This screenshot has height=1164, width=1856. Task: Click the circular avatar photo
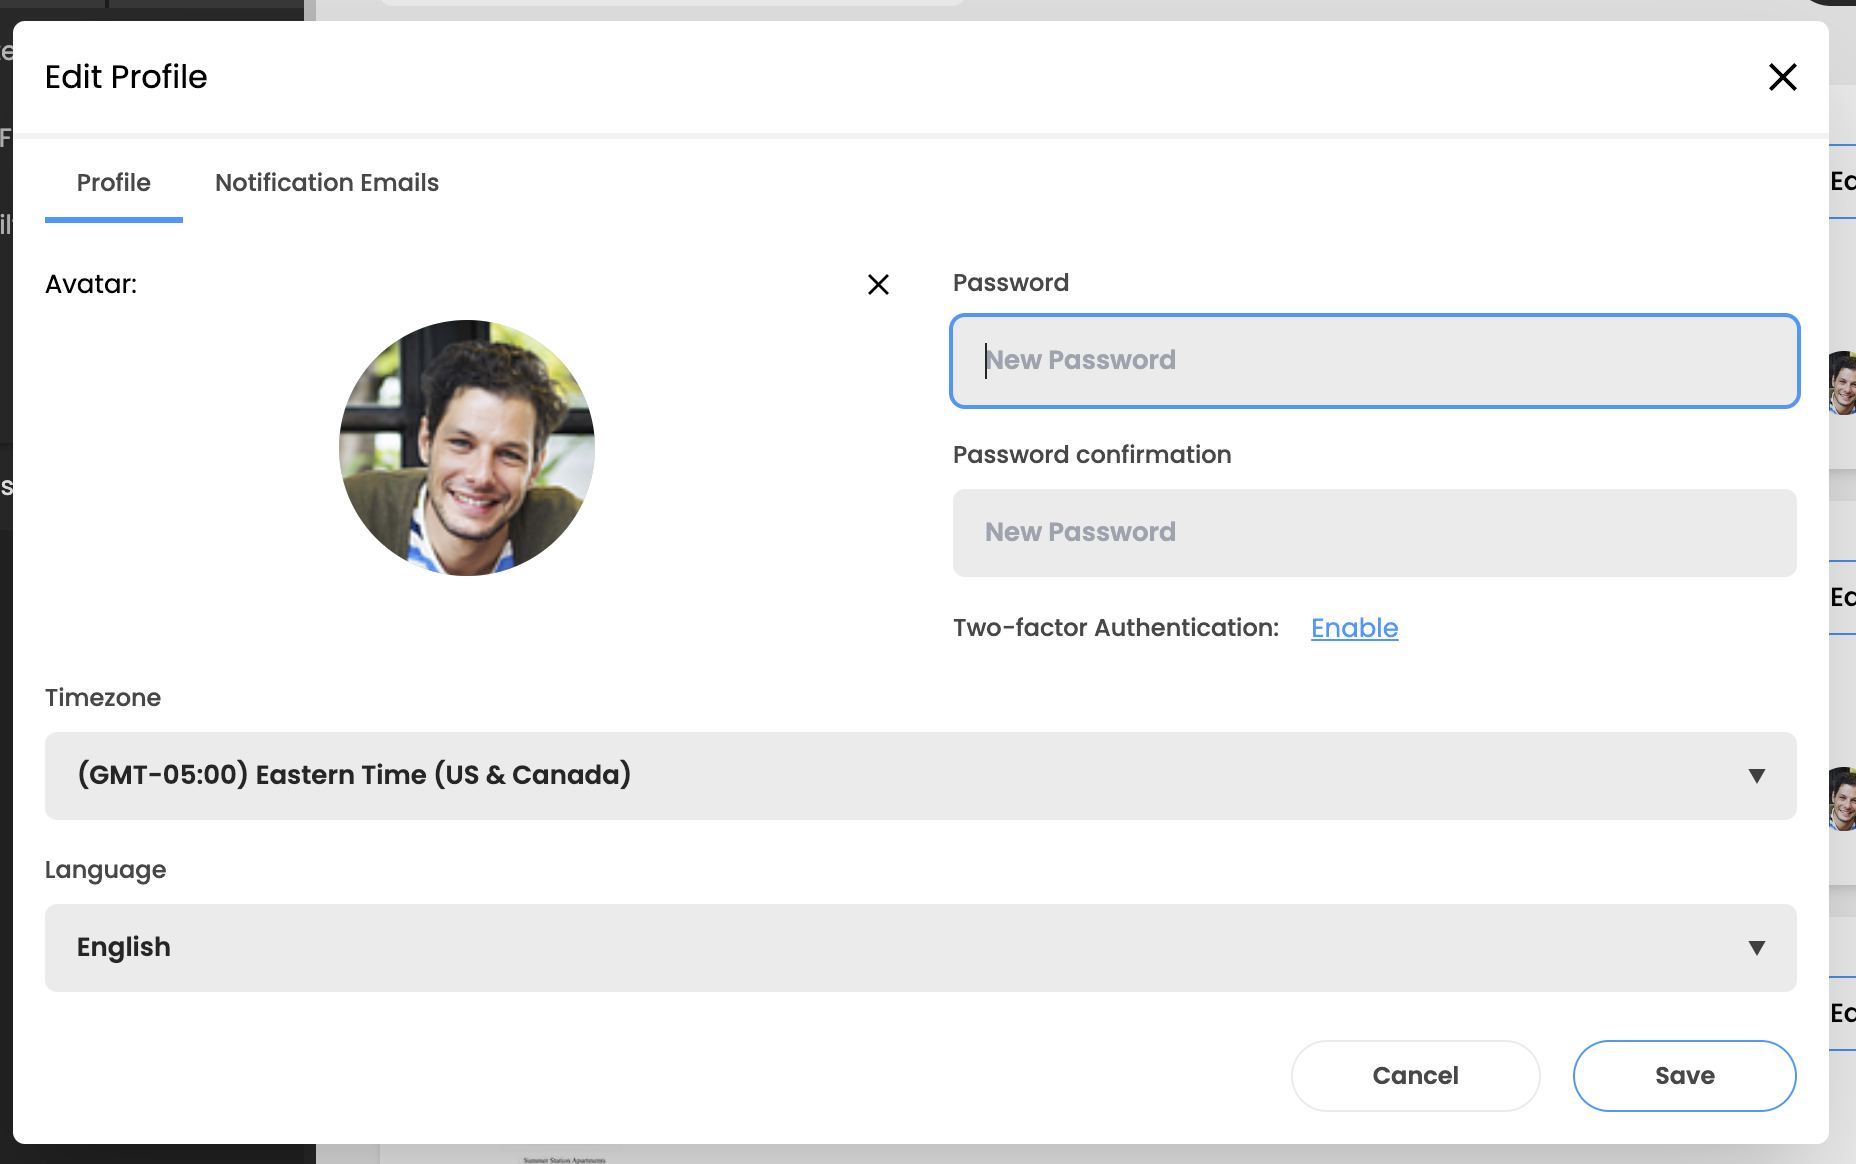[467, 448]
